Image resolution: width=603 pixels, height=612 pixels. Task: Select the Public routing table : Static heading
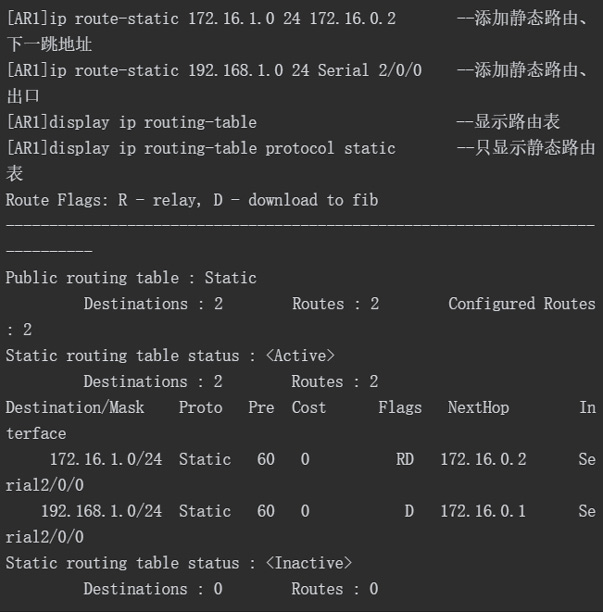click(x=131, y=278)
